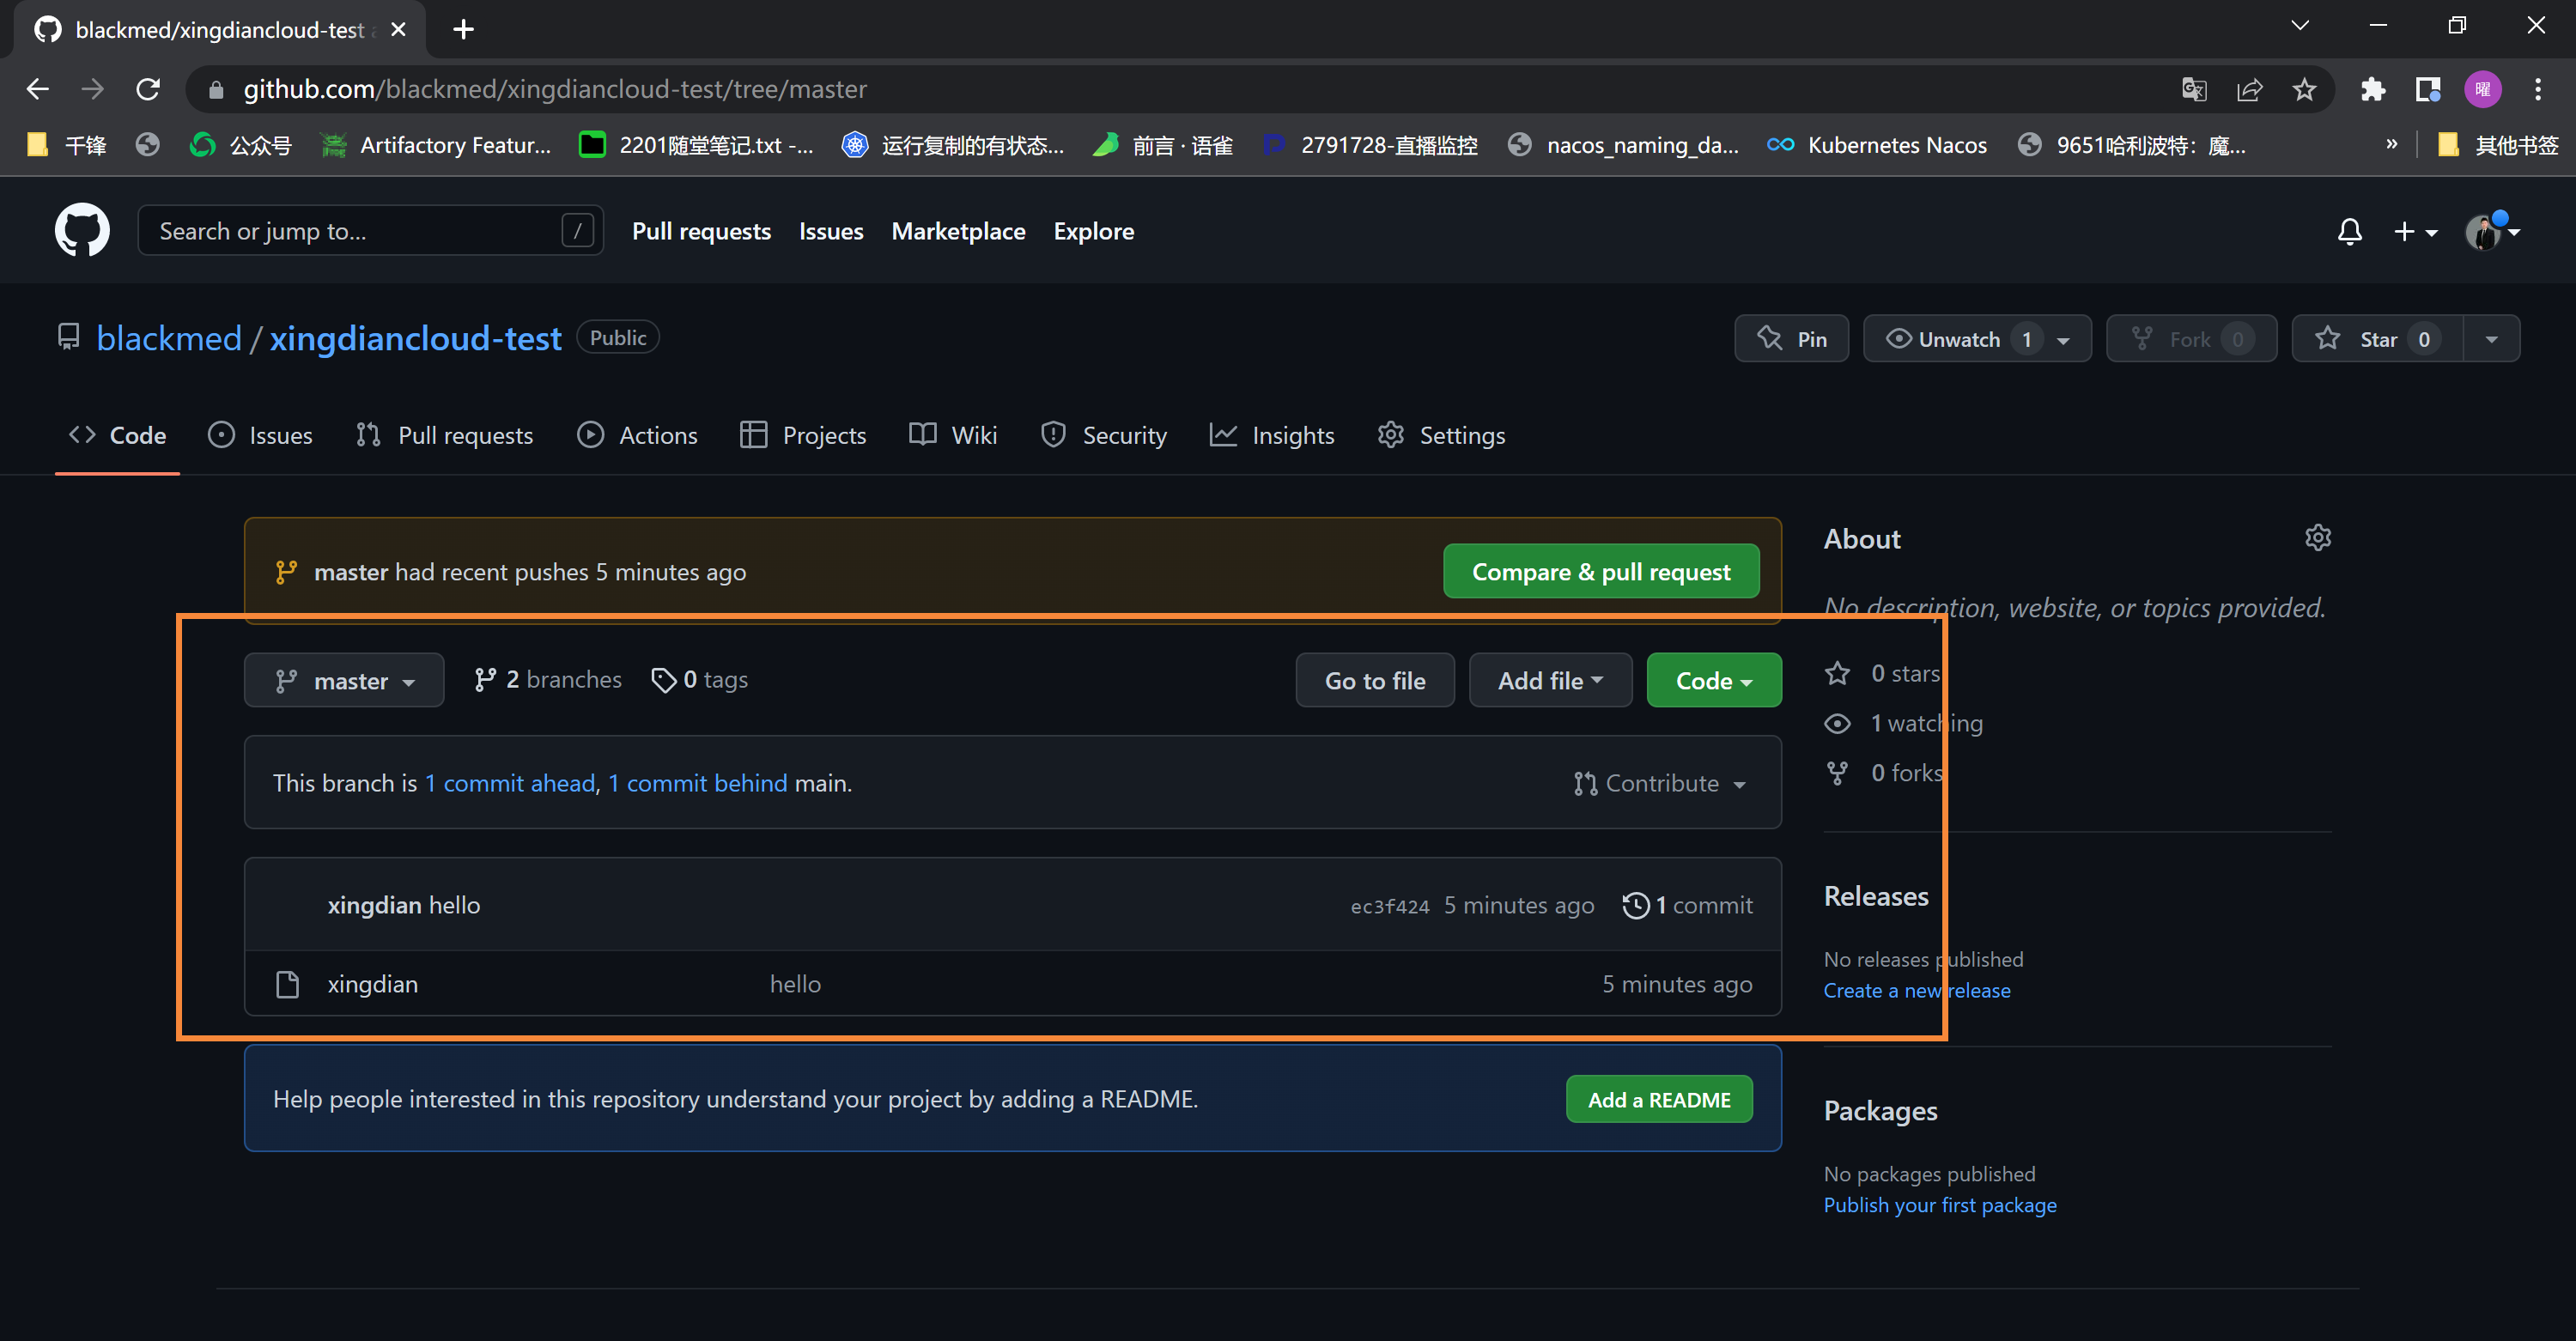The width and height of the screenshot is (2576, 1341).
Task: Open the repository Settings tab
Action: tap(1441, 435)
